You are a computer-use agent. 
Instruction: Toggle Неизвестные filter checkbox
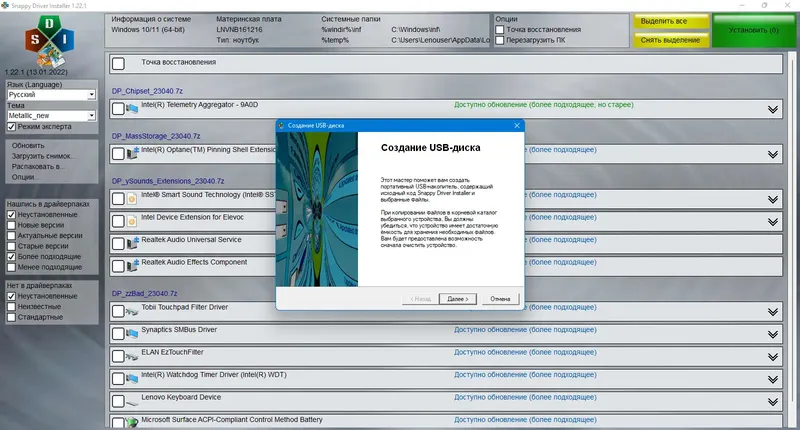pos(11,307)
